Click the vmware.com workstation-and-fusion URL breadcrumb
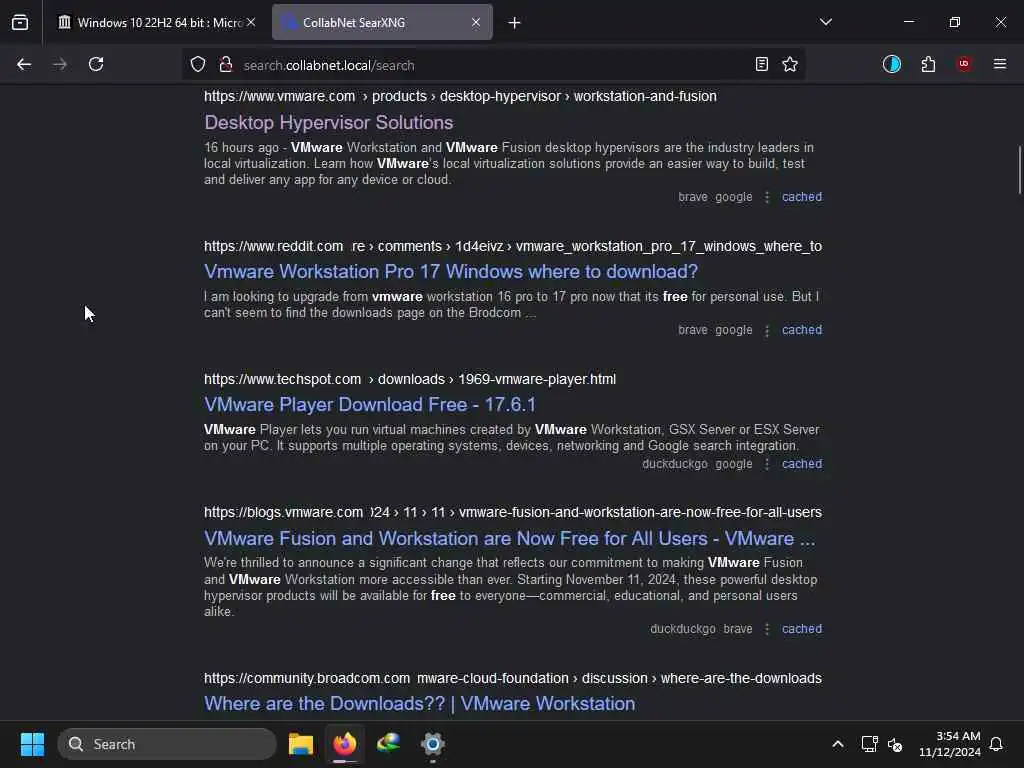1024x768 pixels. point(460,96)
